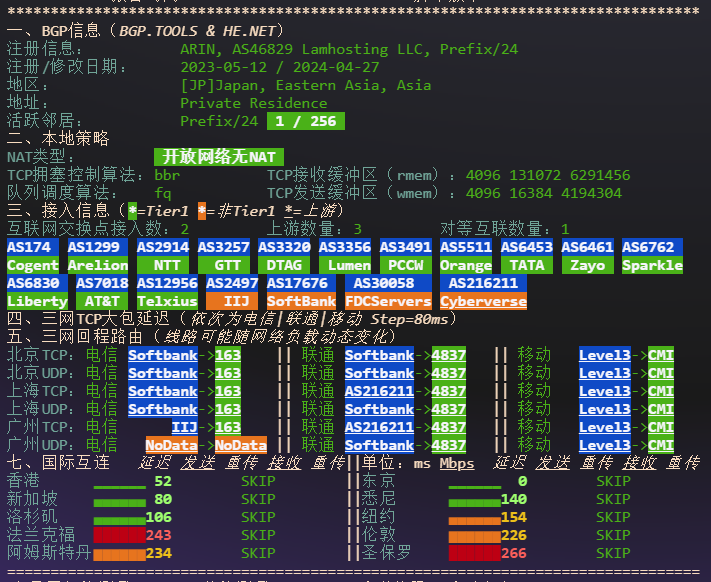
Task: Click the AS2914 NTT badge
Action: coord(163,256)
